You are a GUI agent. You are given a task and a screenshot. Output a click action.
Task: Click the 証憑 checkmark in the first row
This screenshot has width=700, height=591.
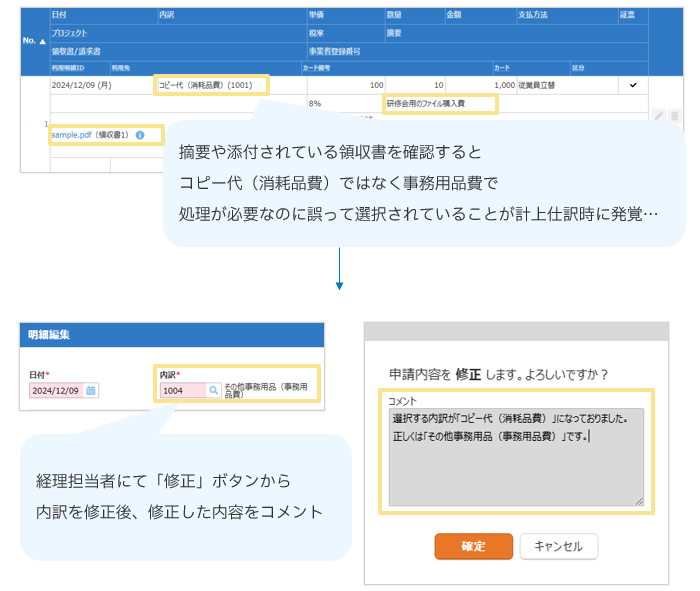[x=632, y=85]
